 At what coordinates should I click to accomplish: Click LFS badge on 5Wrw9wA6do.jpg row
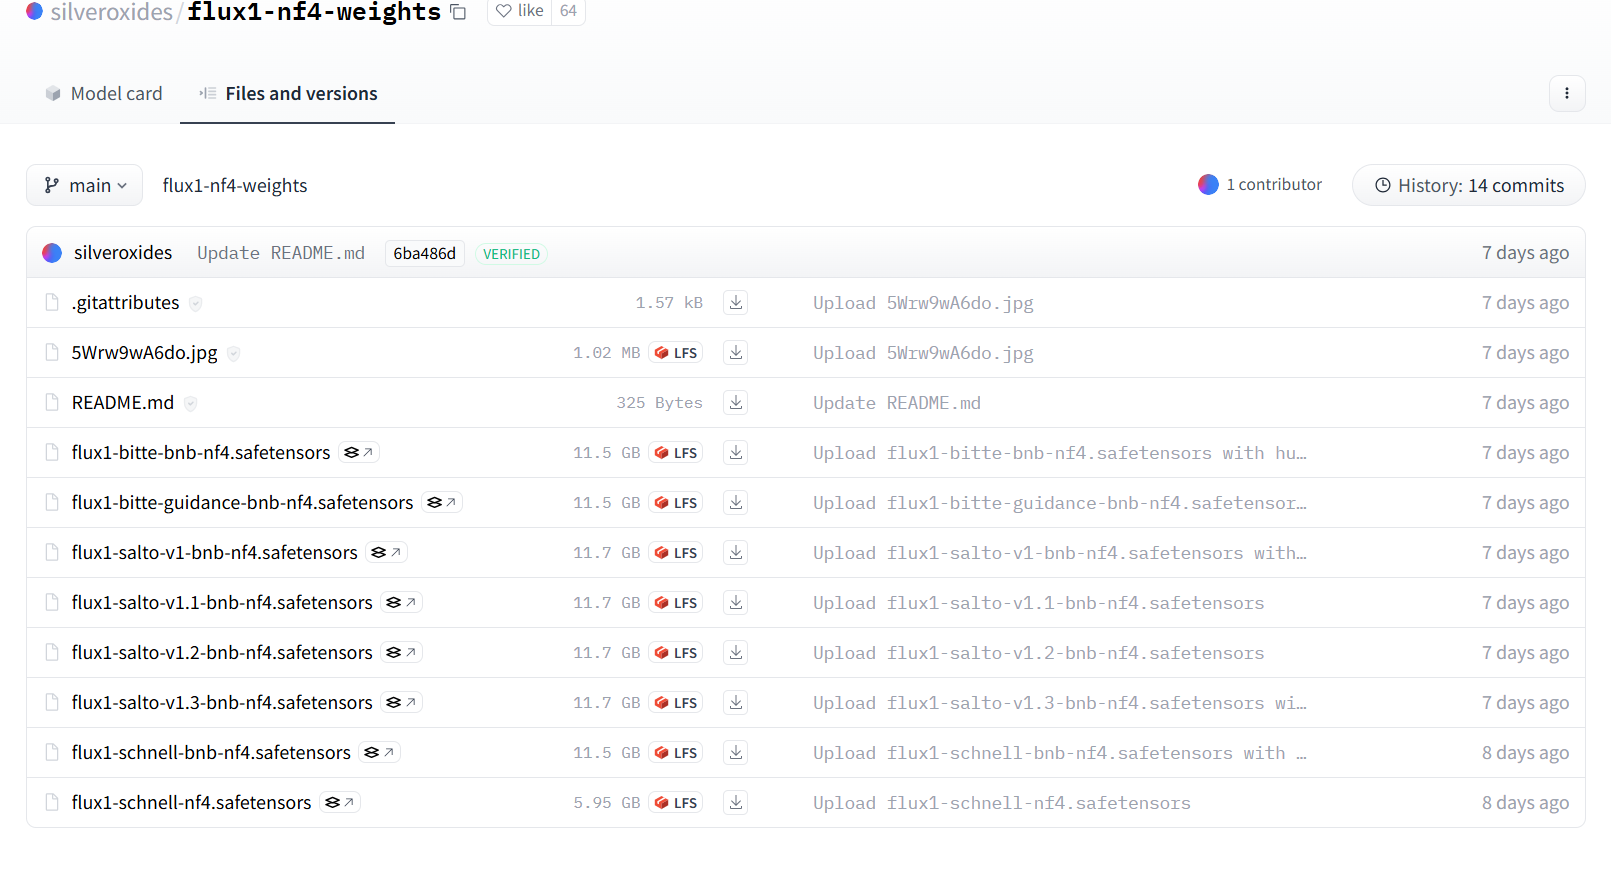coord(676,353)
